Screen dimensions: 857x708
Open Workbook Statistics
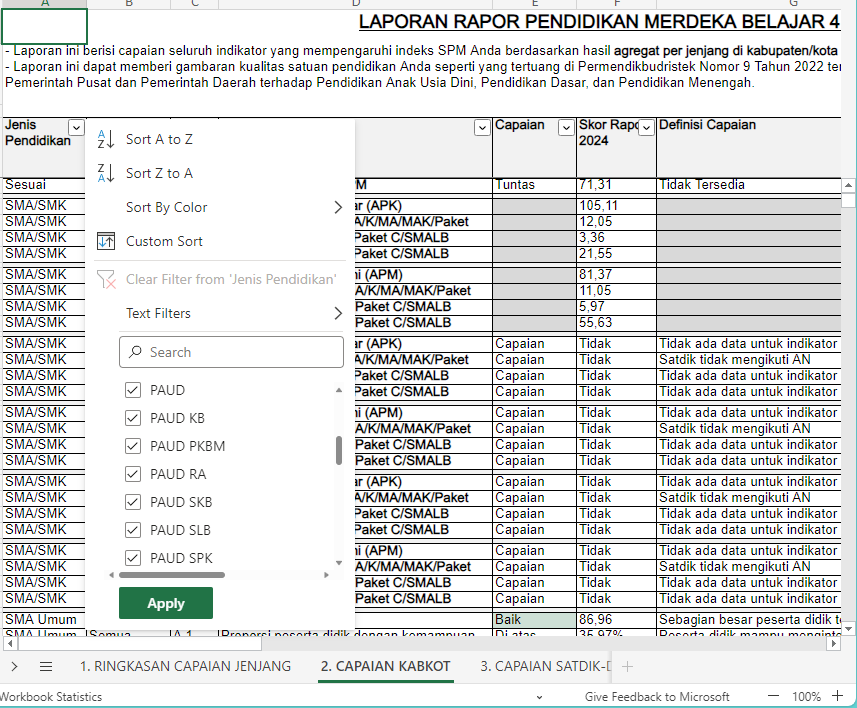point(51,697)
